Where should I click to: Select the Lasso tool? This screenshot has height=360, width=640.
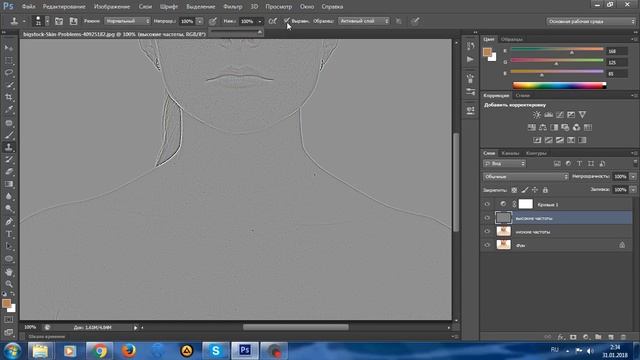pos(9,73)
